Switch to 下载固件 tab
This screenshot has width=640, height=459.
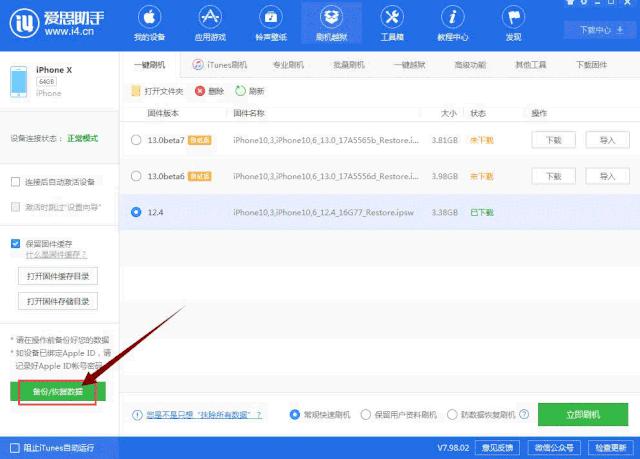click(591, 65)
